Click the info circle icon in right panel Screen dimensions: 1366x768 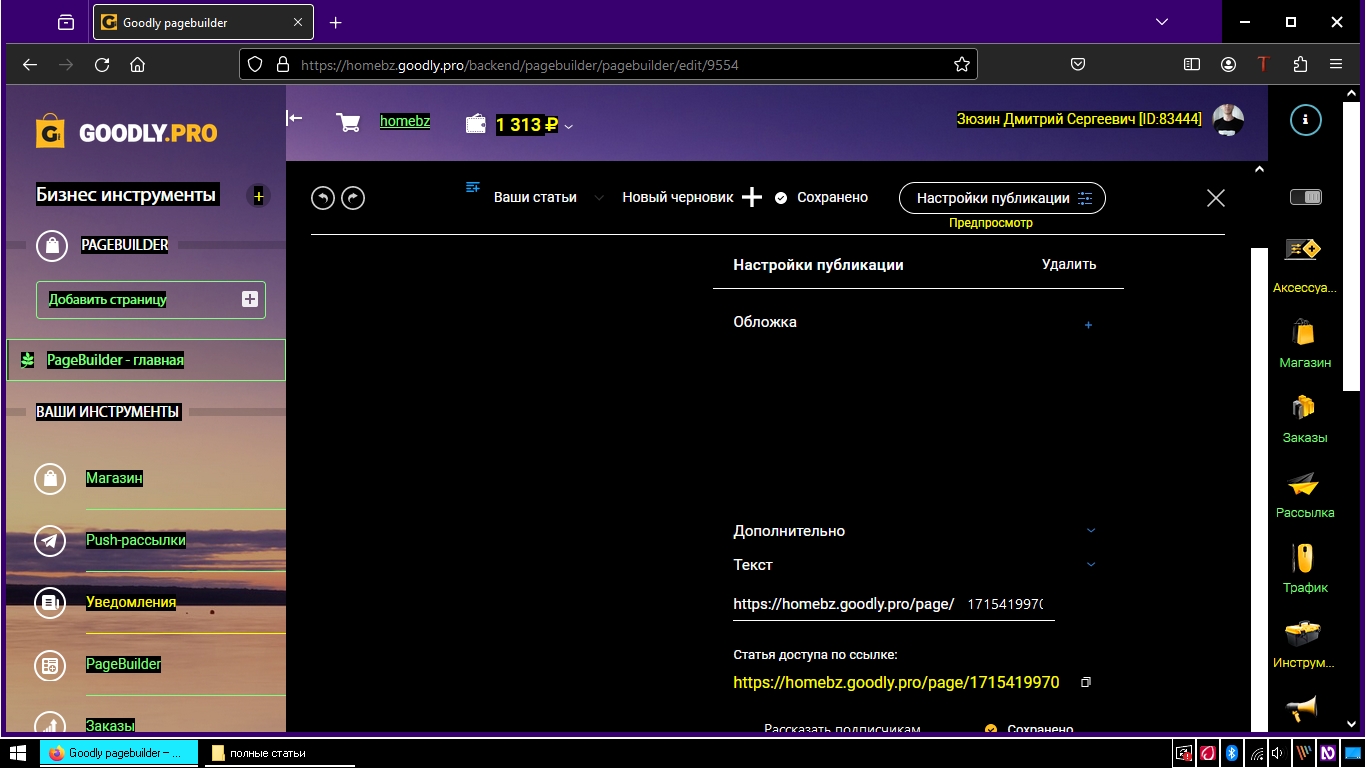pos(1305,120)
